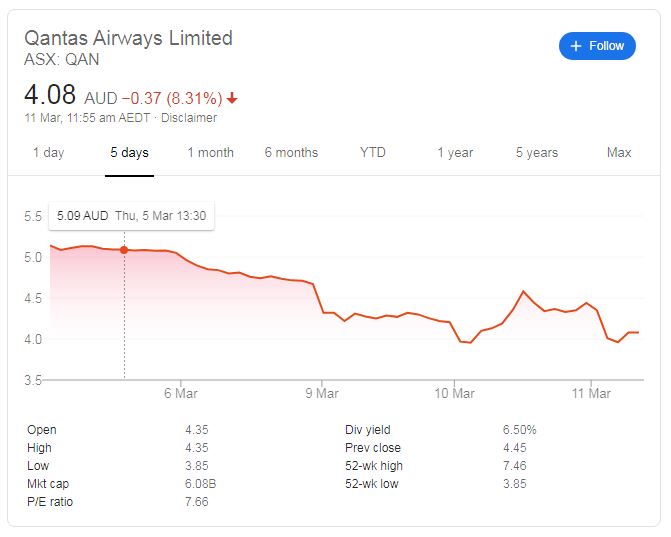
Task: Click the Follow button
Action: (597, 46)
